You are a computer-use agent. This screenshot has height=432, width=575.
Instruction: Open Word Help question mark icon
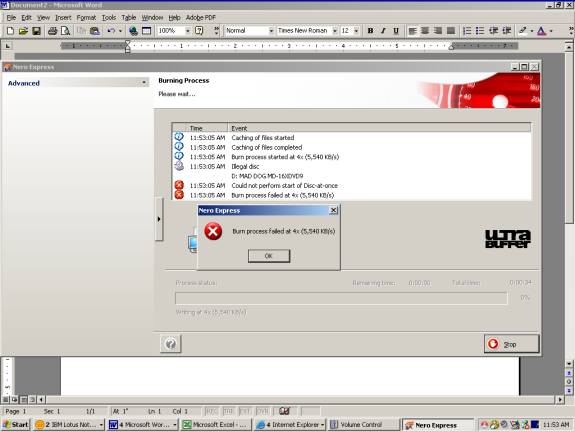click(199, 31)
